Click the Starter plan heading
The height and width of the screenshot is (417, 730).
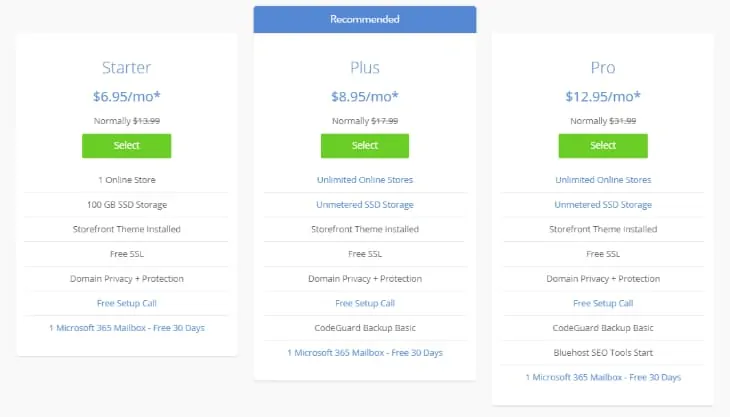(127, 68)
